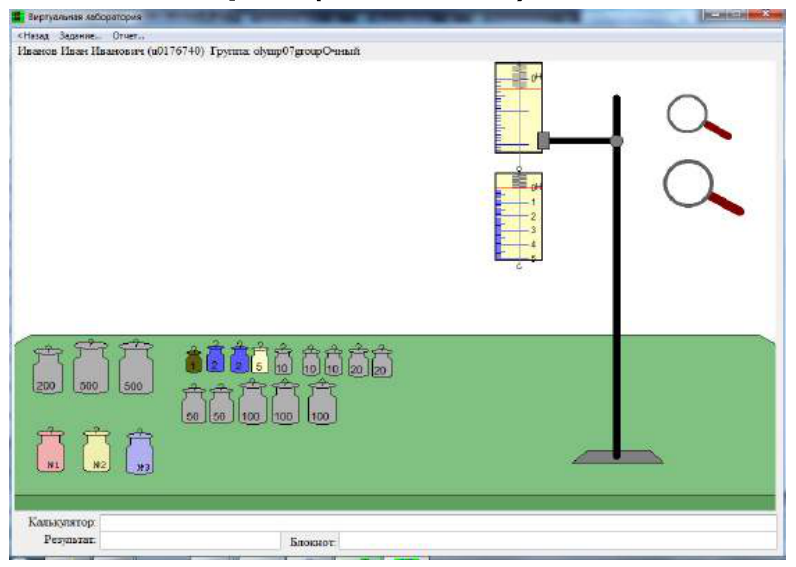
Task: Select the 100 g weight adjacent to the 50 g weights
Action: [x=252, y=402]
